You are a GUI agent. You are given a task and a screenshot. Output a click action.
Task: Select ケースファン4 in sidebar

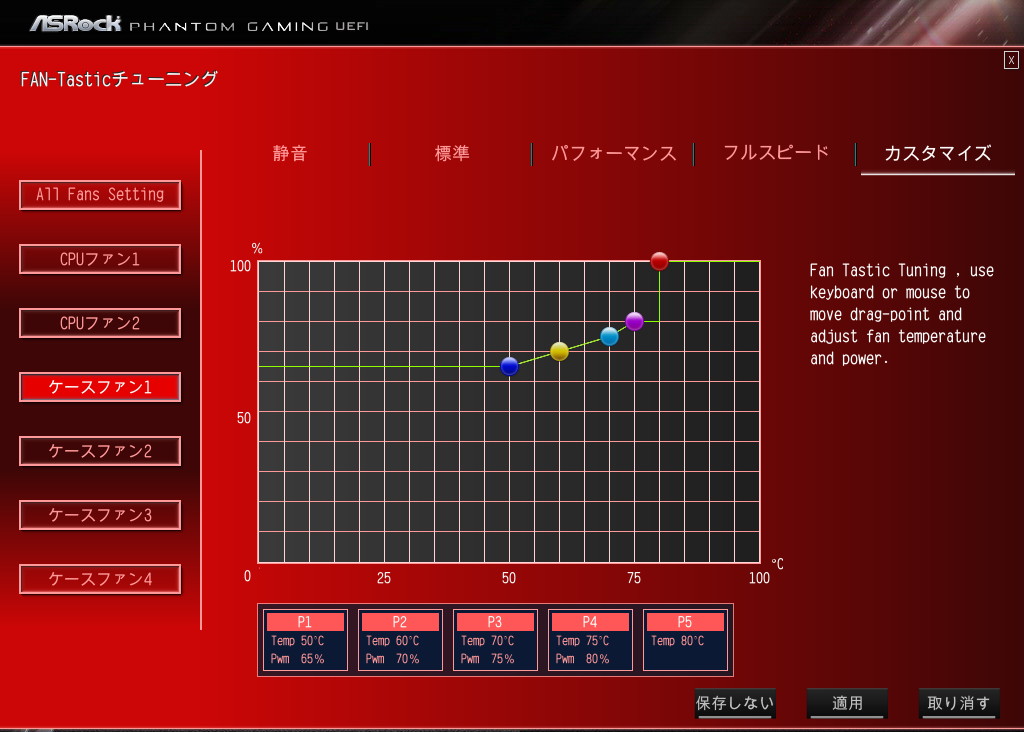coord(100,579)
